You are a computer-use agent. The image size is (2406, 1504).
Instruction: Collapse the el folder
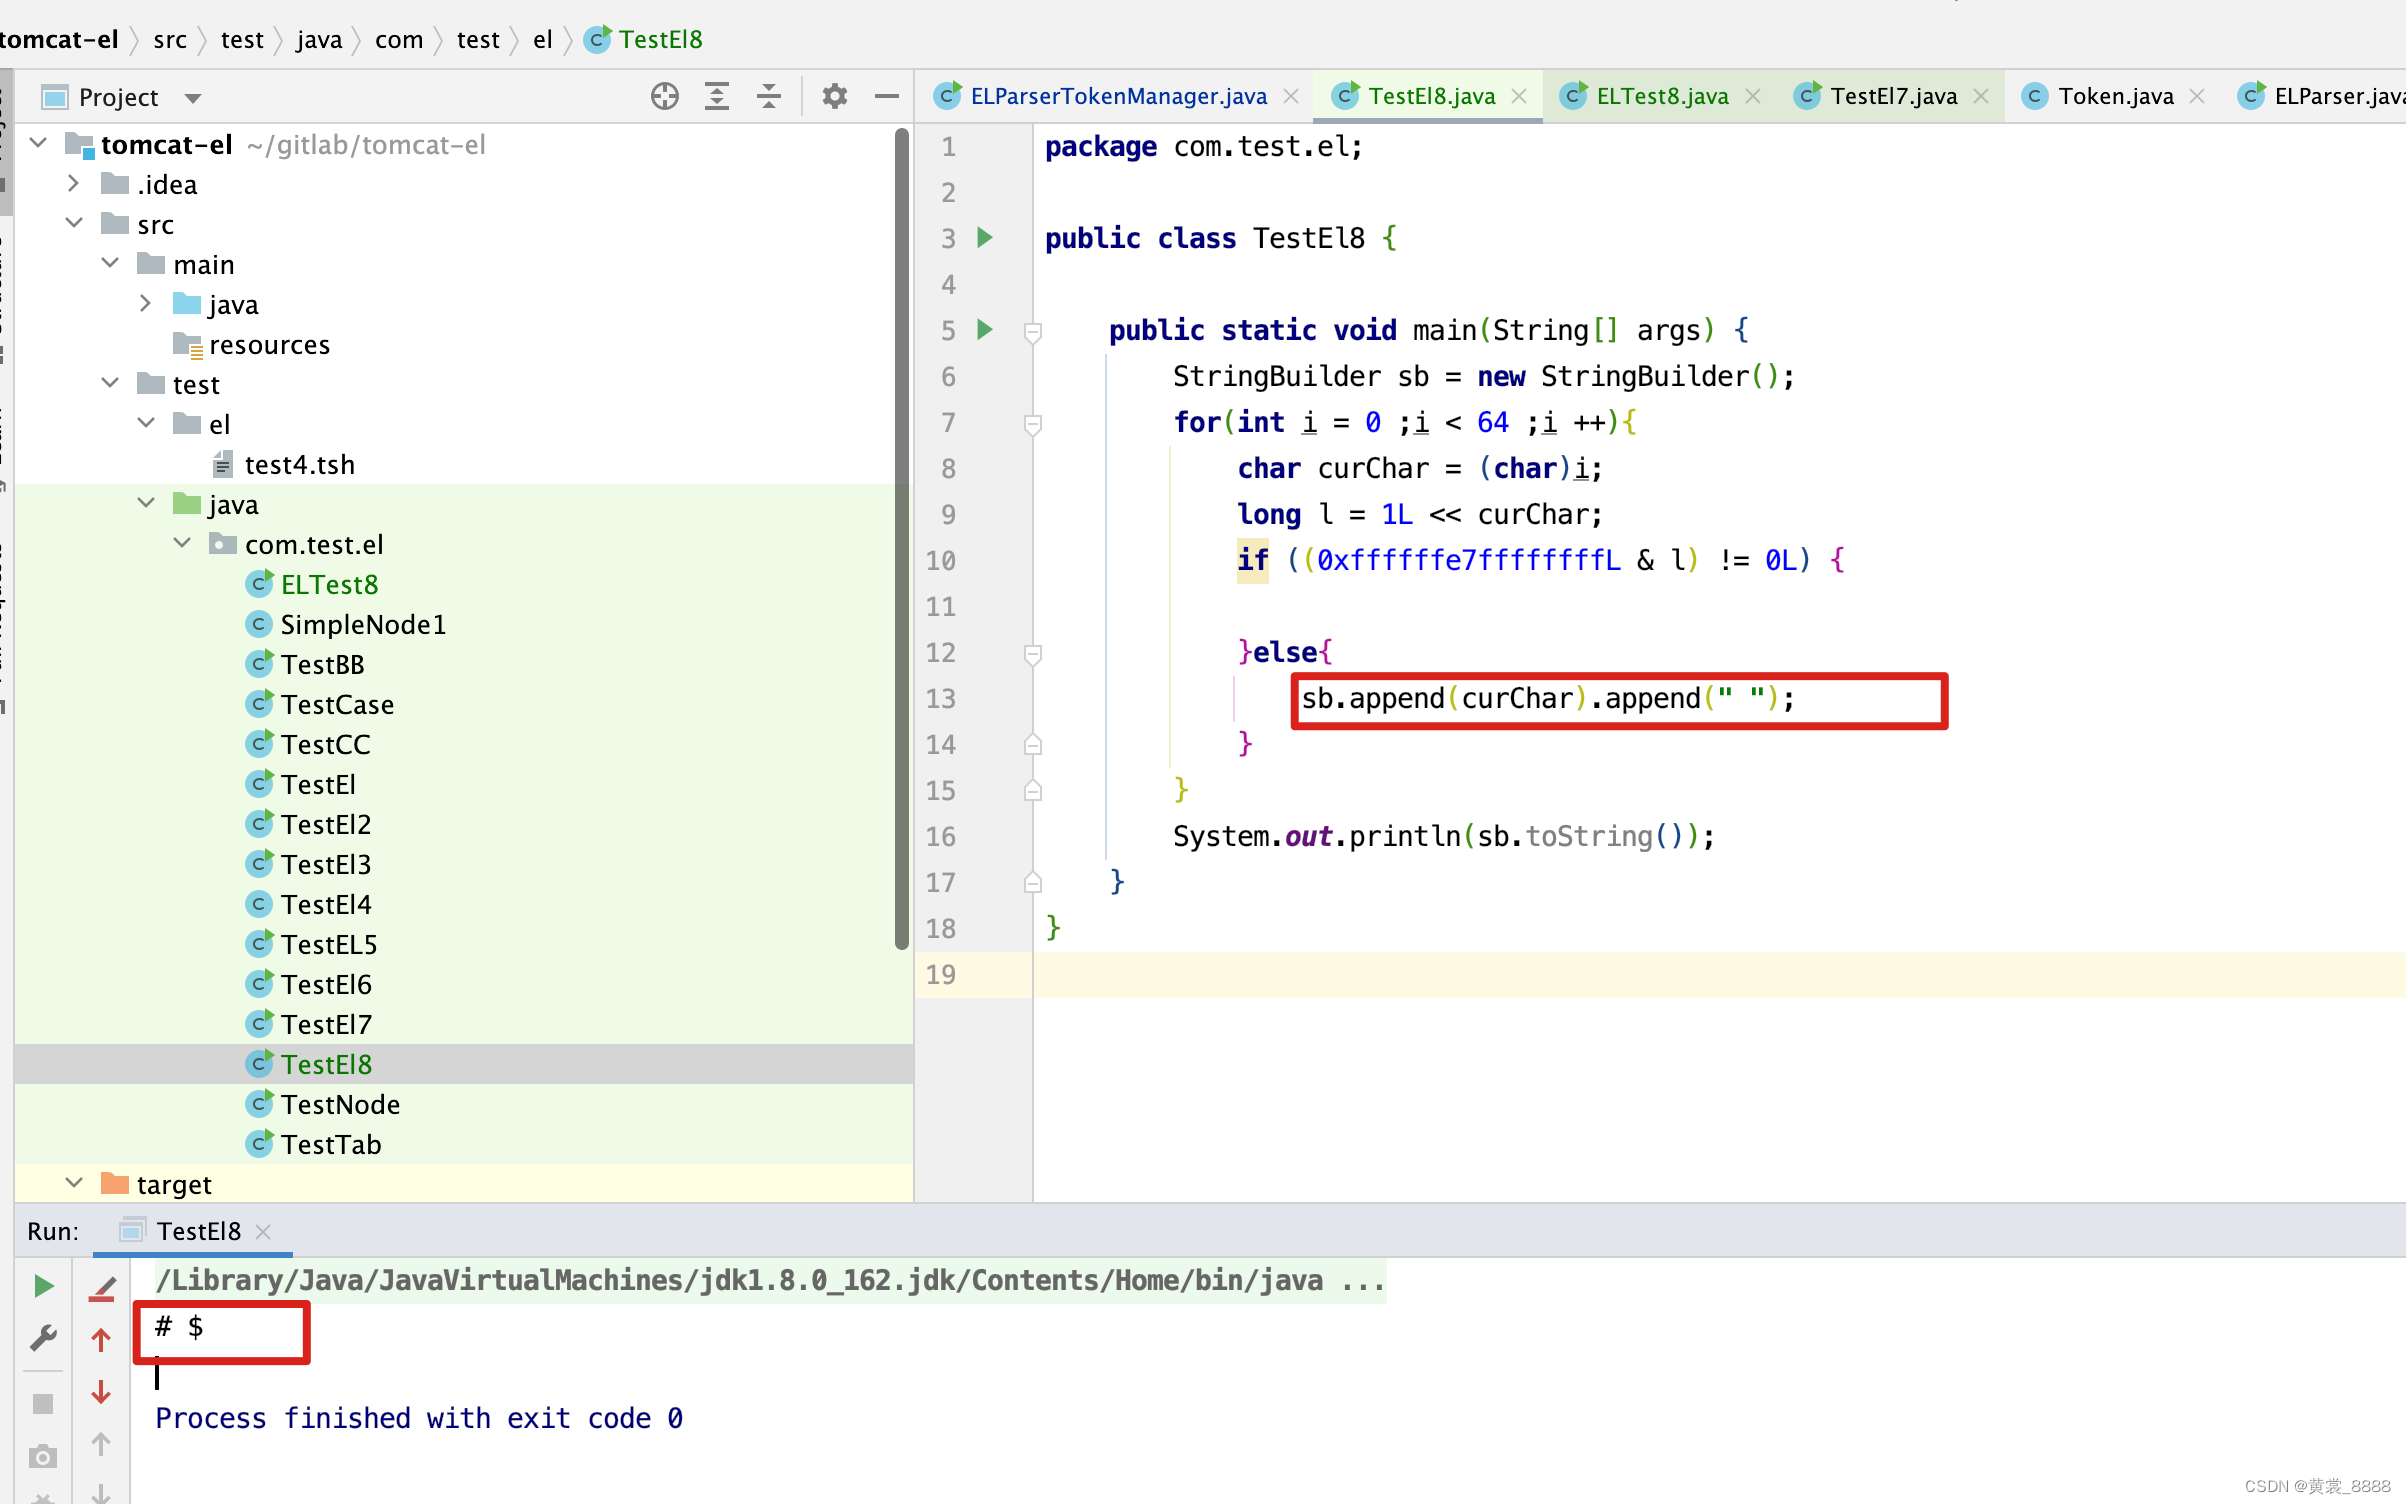tap(146, 423)
